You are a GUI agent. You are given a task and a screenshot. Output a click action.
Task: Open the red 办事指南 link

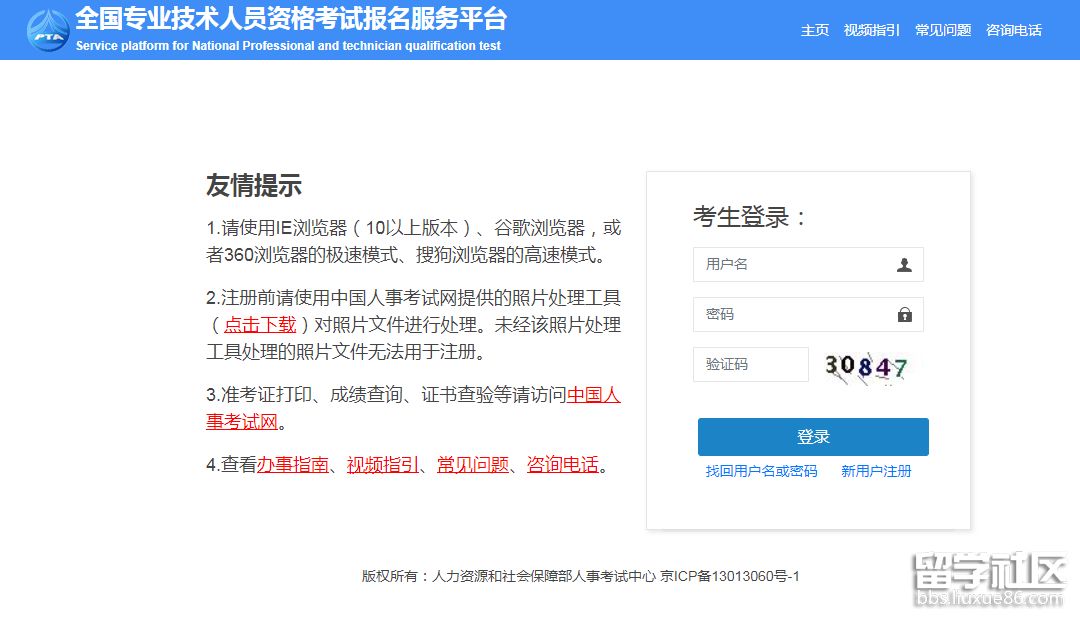[293, 464]
